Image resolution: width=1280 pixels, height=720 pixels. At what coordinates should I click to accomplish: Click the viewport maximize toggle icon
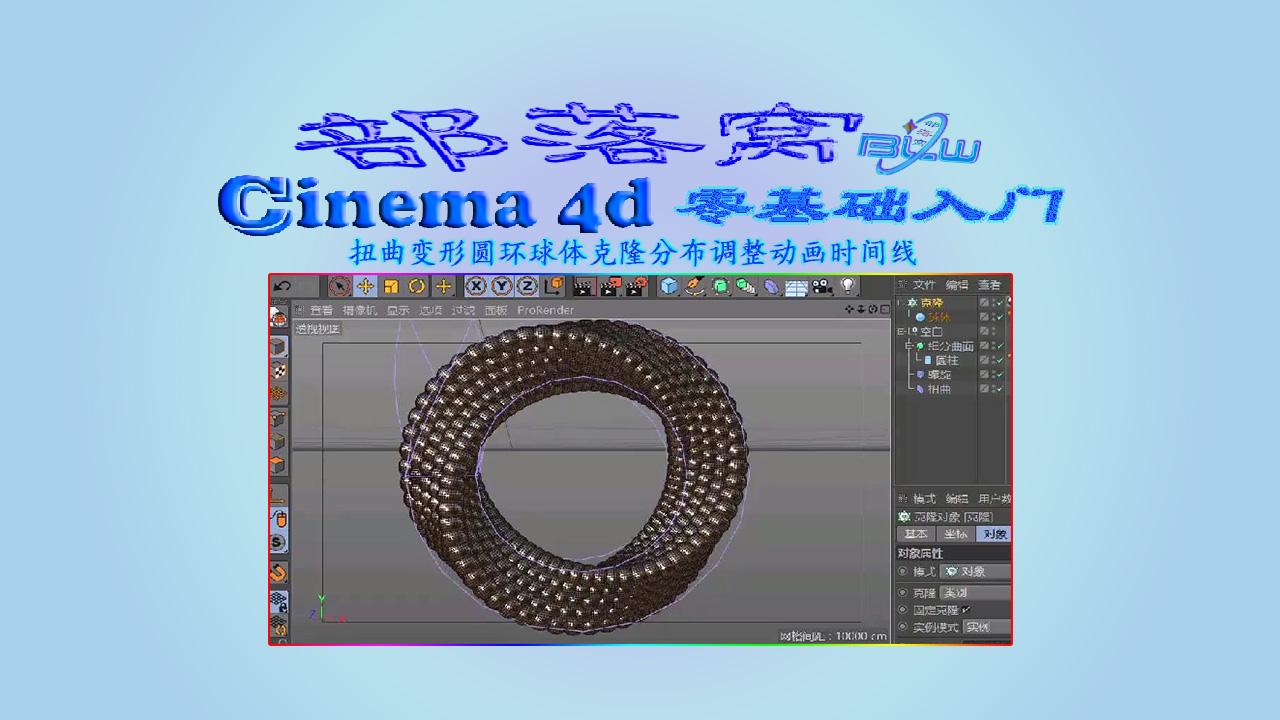(x=884, y=309)
